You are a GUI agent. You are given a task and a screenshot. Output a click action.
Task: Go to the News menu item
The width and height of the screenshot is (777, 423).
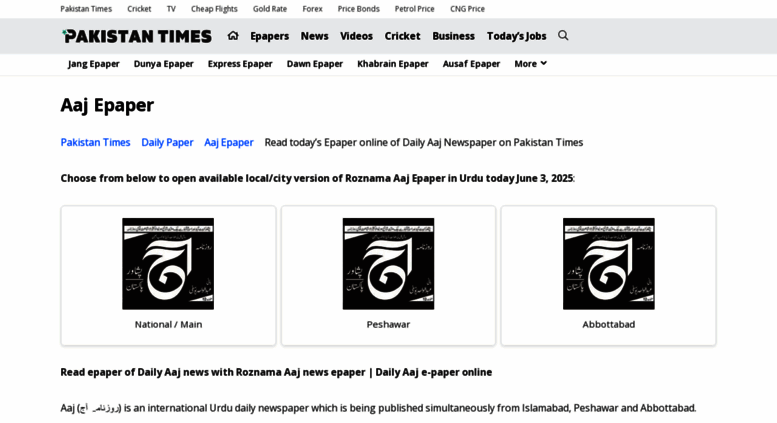tap(314, 36)
